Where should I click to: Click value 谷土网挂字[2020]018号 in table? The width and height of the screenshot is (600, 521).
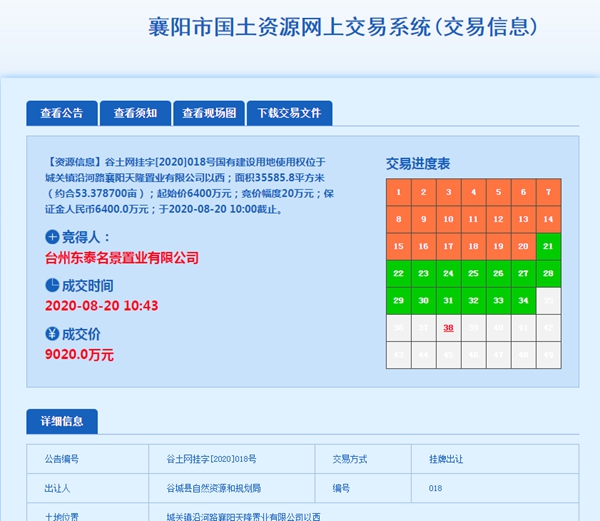click(211, 459)
